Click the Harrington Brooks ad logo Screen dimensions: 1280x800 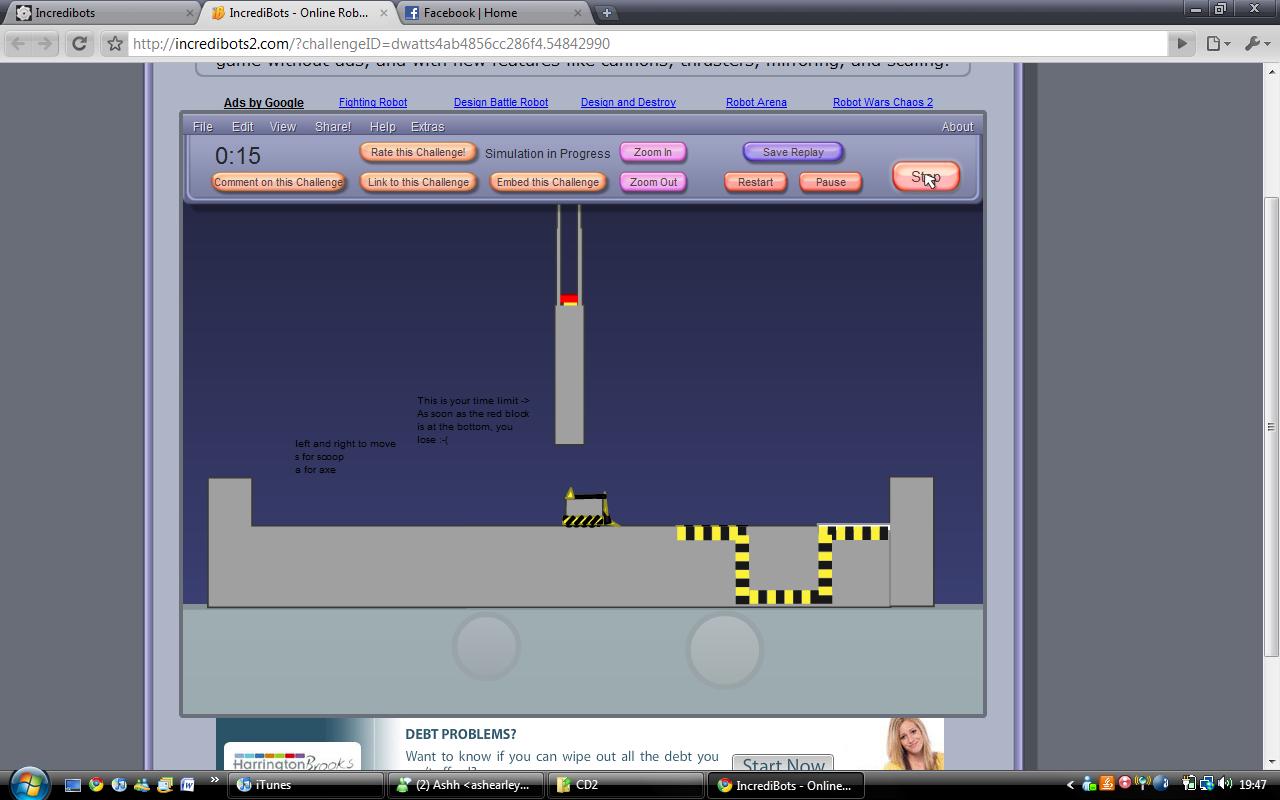(292, 758)
